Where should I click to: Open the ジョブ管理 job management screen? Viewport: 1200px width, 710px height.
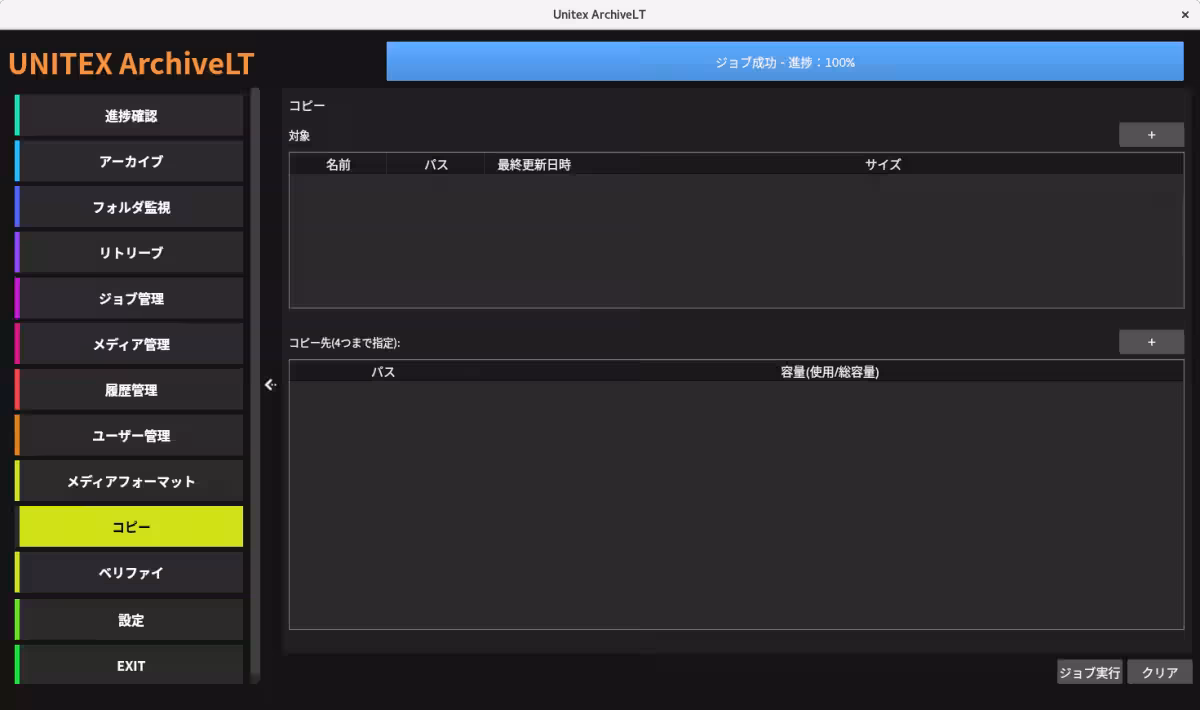pos(129,298)
